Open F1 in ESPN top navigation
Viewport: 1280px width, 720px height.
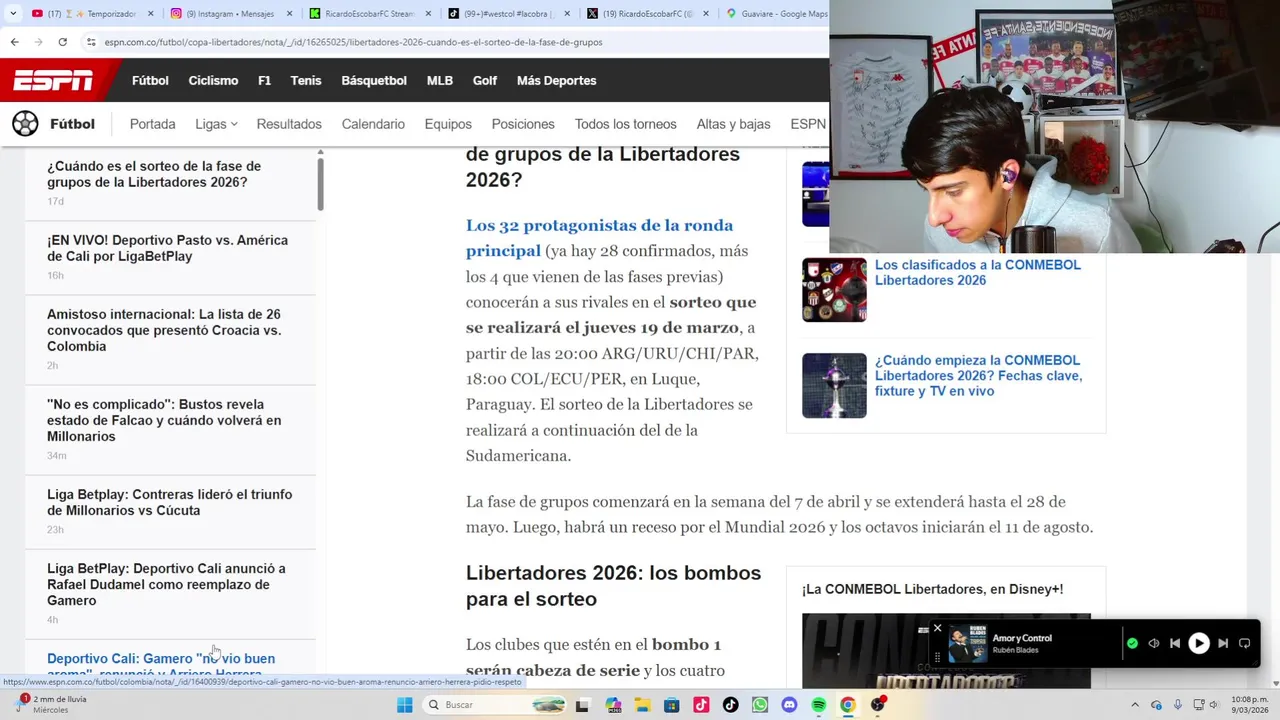click(264, 80)
